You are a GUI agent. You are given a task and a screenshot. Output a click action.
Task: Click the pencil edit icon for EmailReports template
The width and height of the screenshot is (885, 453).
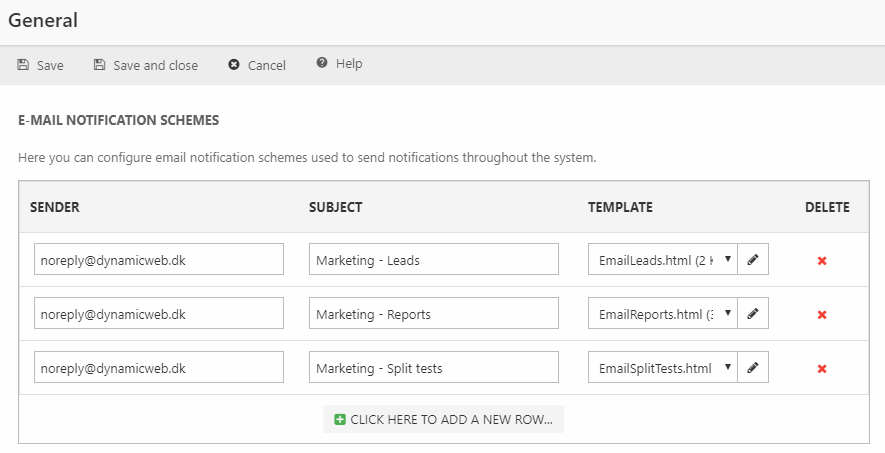point(753,314)
